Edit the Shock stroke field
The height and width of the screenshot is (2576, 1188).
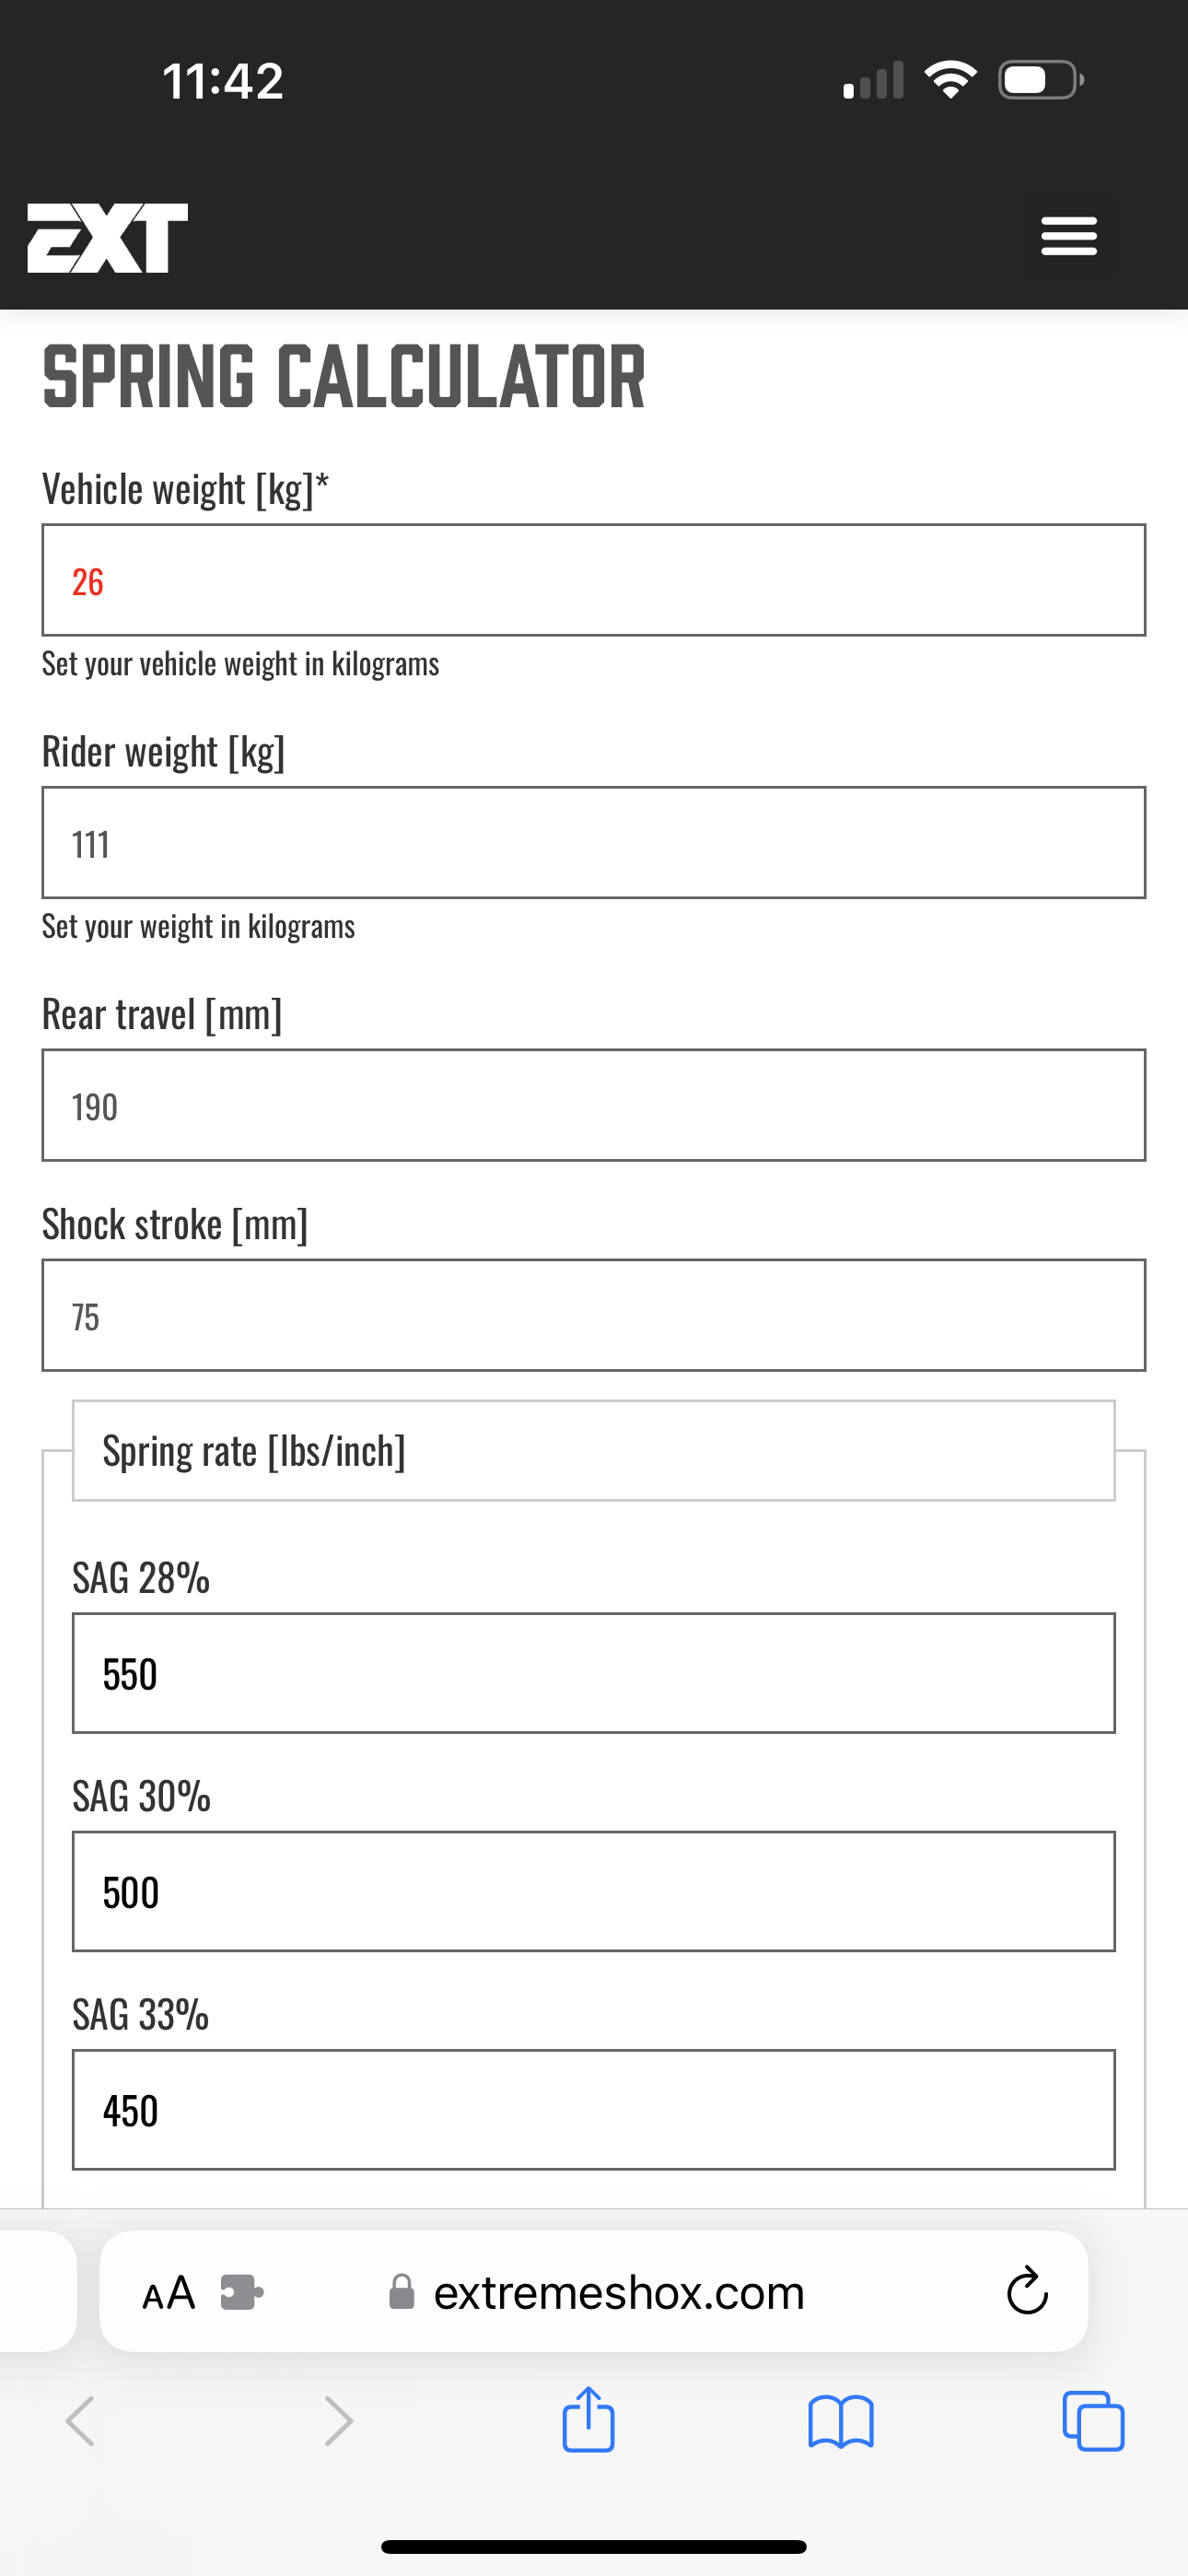click(594, 1315)
